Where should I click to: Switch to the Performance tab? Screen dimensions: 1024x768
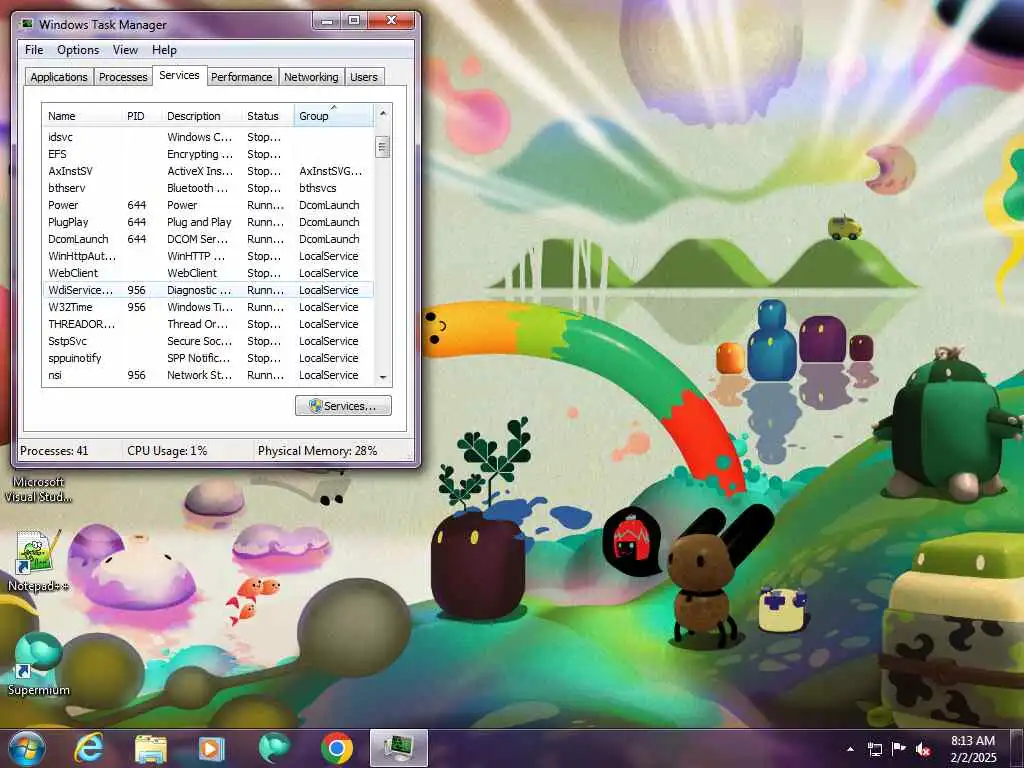[x=242, y=77]
